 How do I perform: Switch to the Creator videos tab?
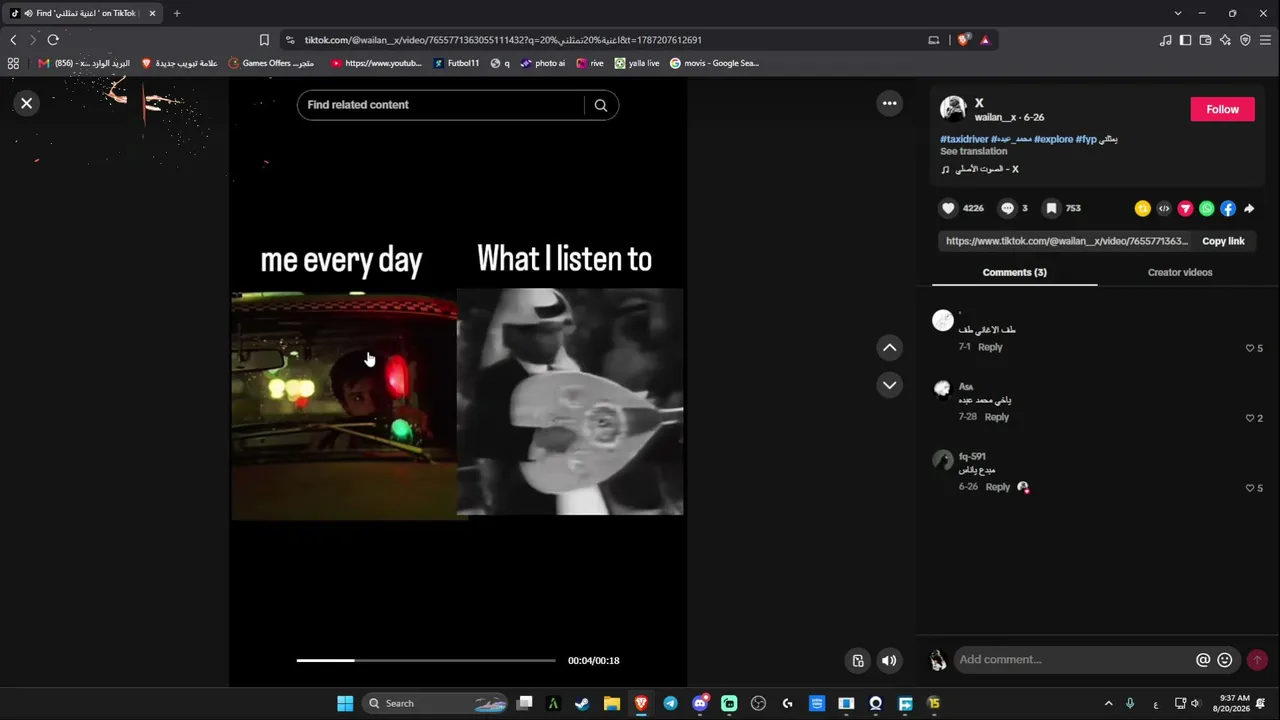click(x=1180, y=272)
